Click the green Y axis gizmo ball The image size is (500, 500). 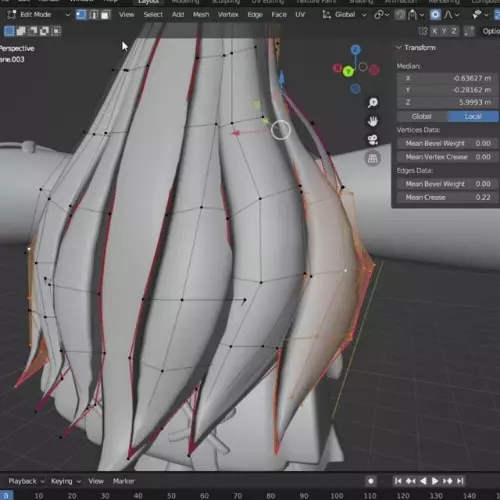pos(348,71)
